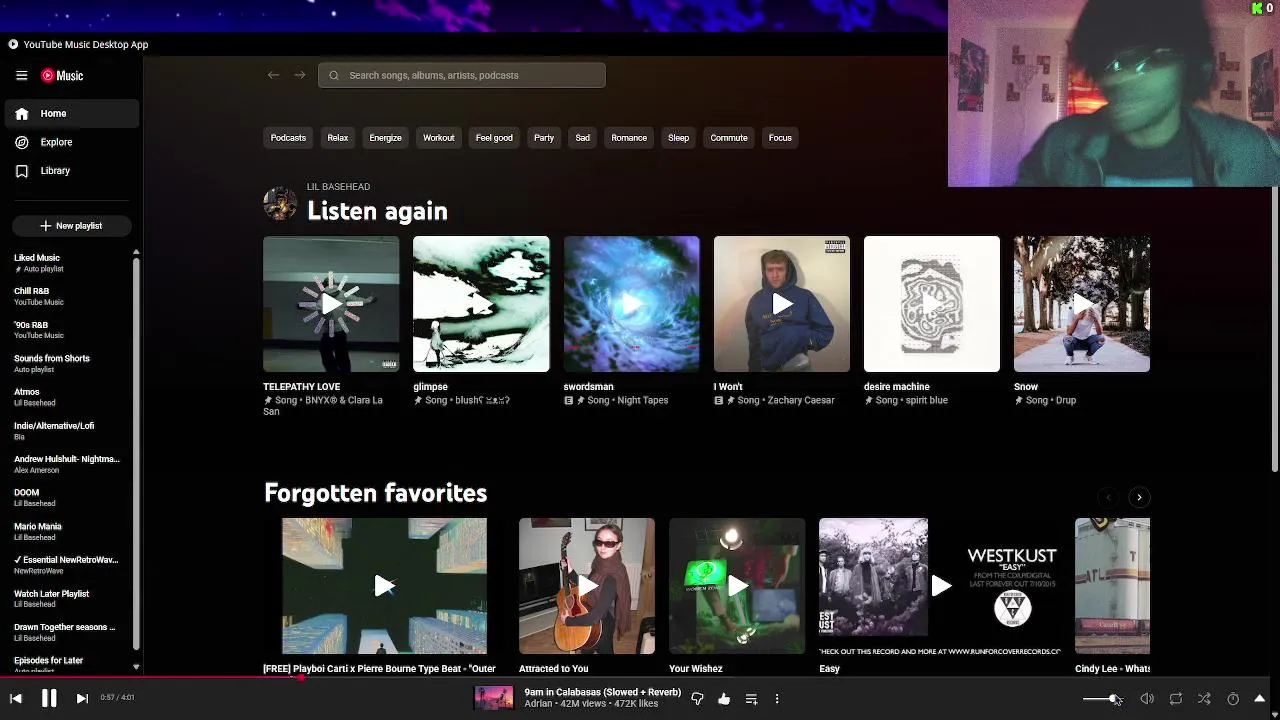Image resolution: width=1280 pixels, height=720 pixels.
Task: Mute using the speaker icon
Action: tap(1147, 699)
